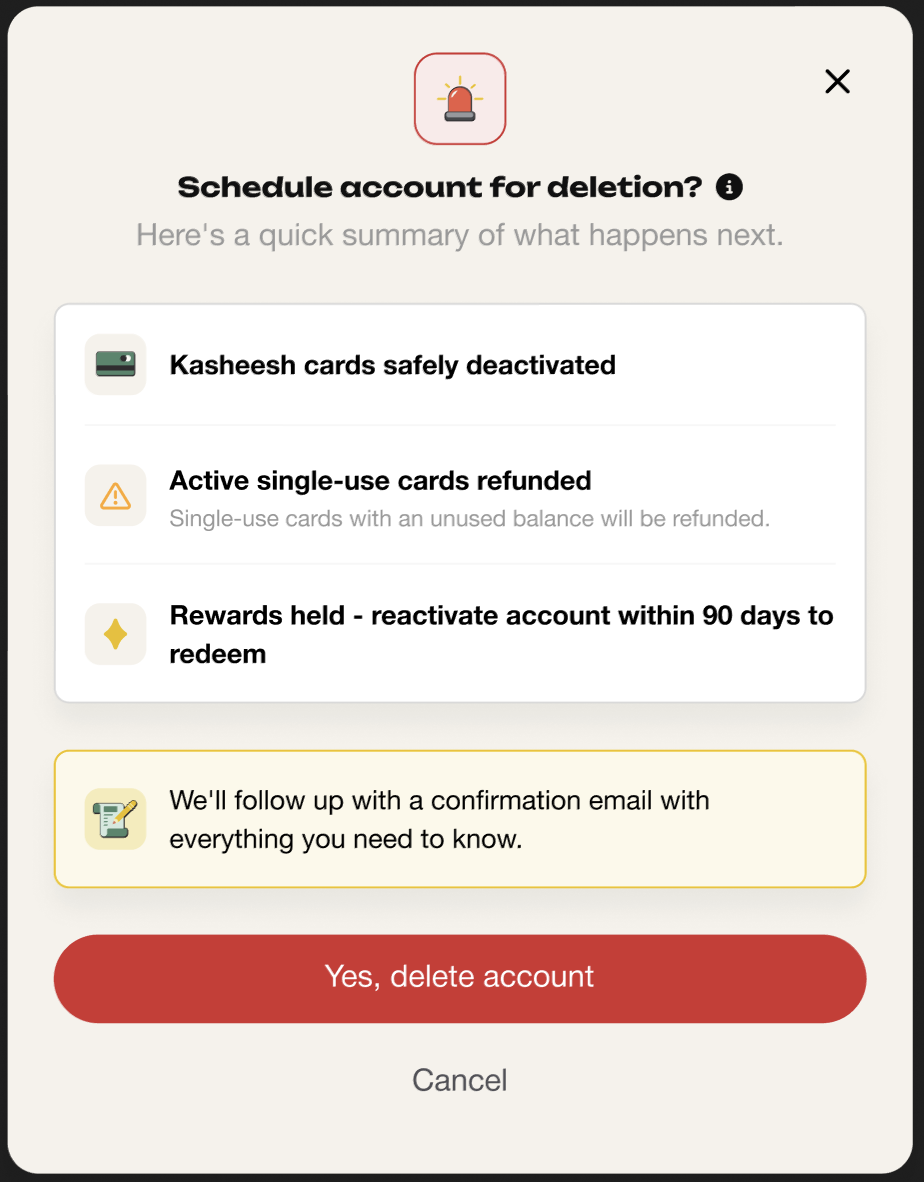Click the quick summary subtitle text
This screenshot has height=1182, width=924.
click(460, 235)
